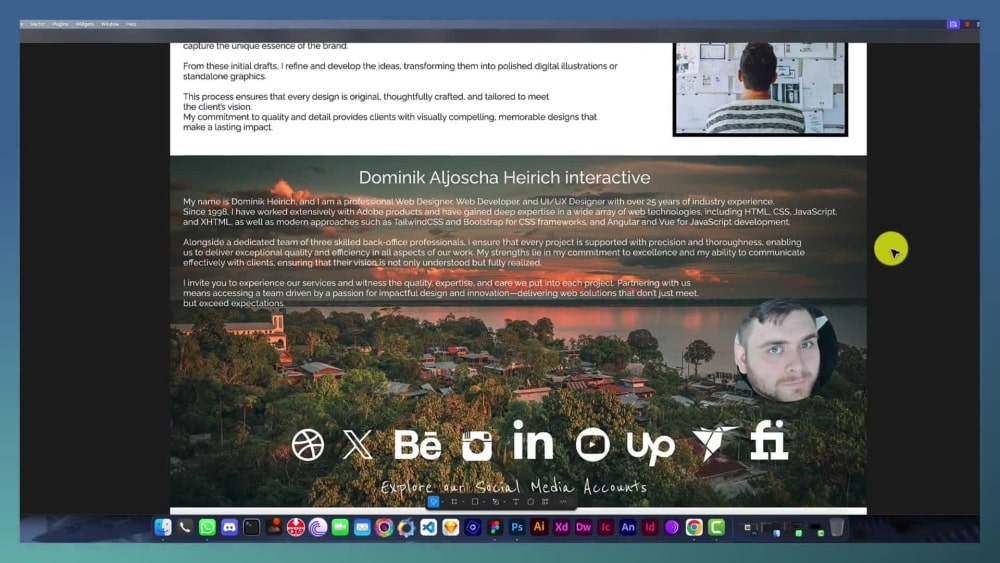
Task: Open Adobe XD from the dock
Action: click(561, 527)
